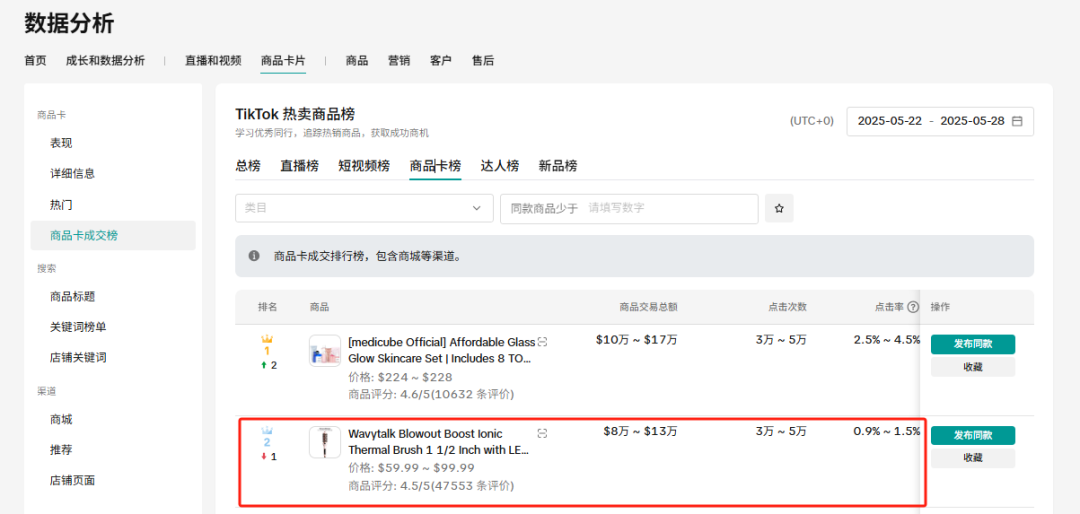Open the 2025-05-28 end date field
1080x514 pixels.
(x=972, y=121)
